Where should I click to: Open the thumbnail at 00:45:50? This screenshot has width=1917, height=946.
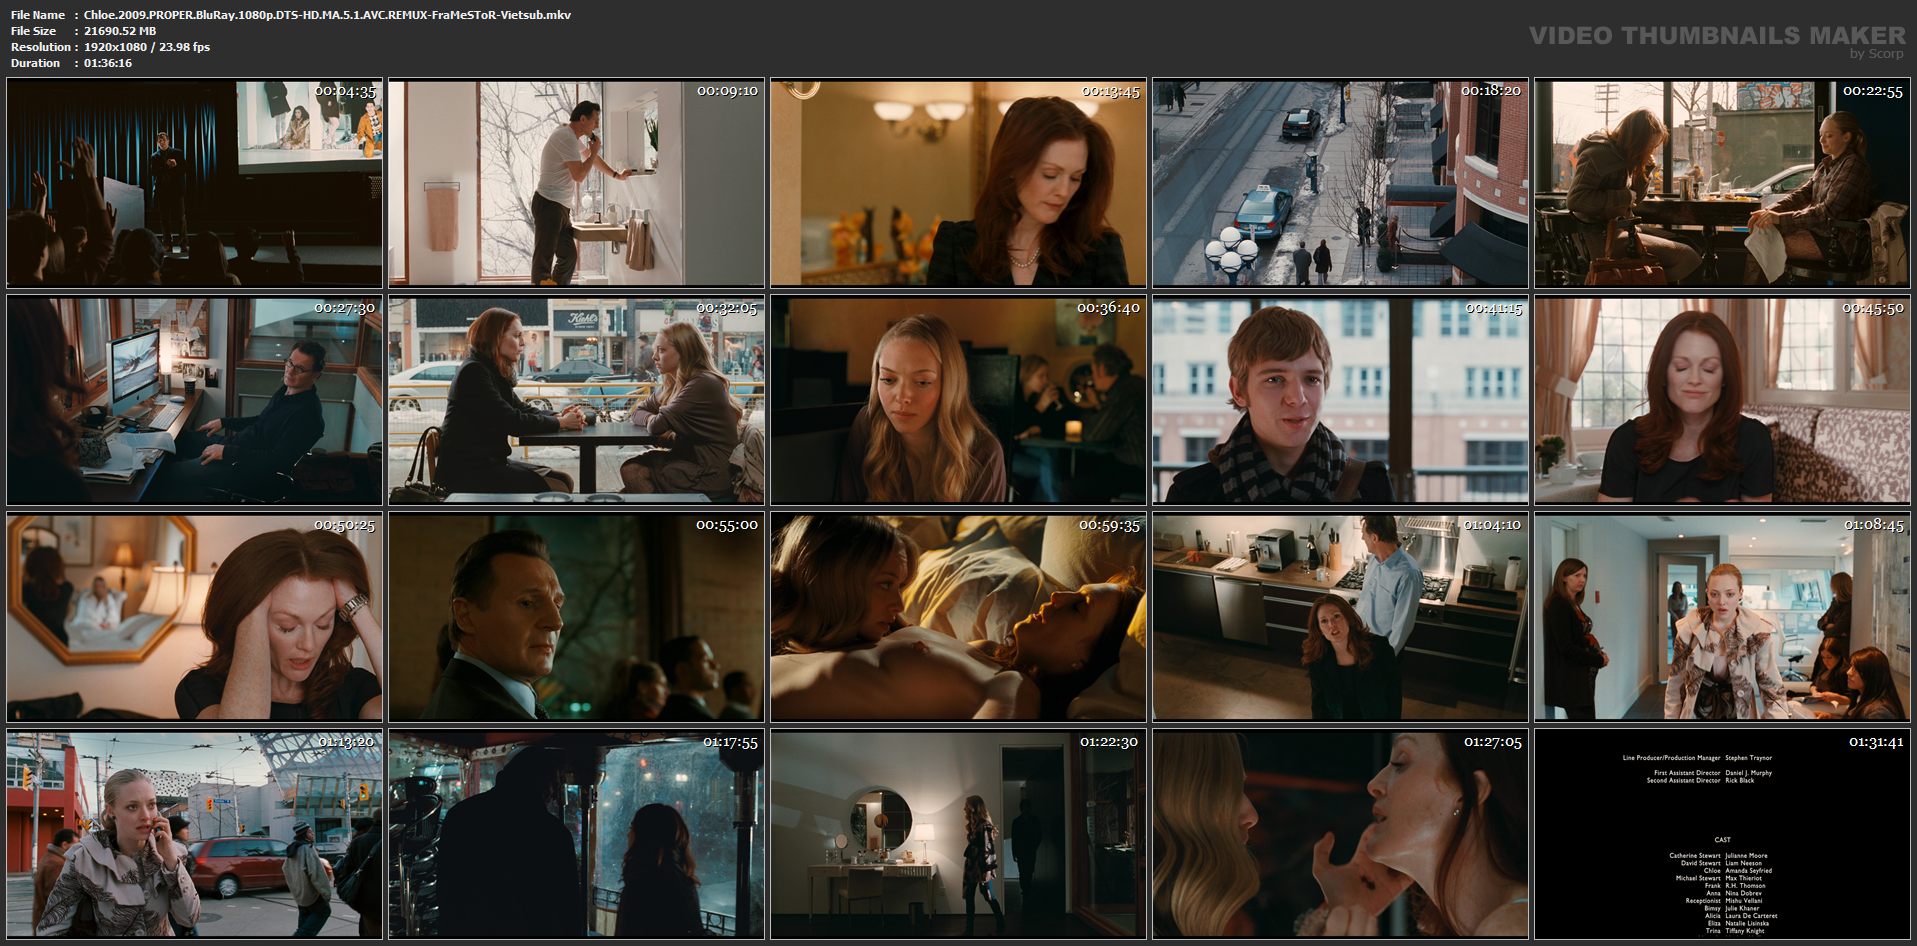pos(1722,400)
